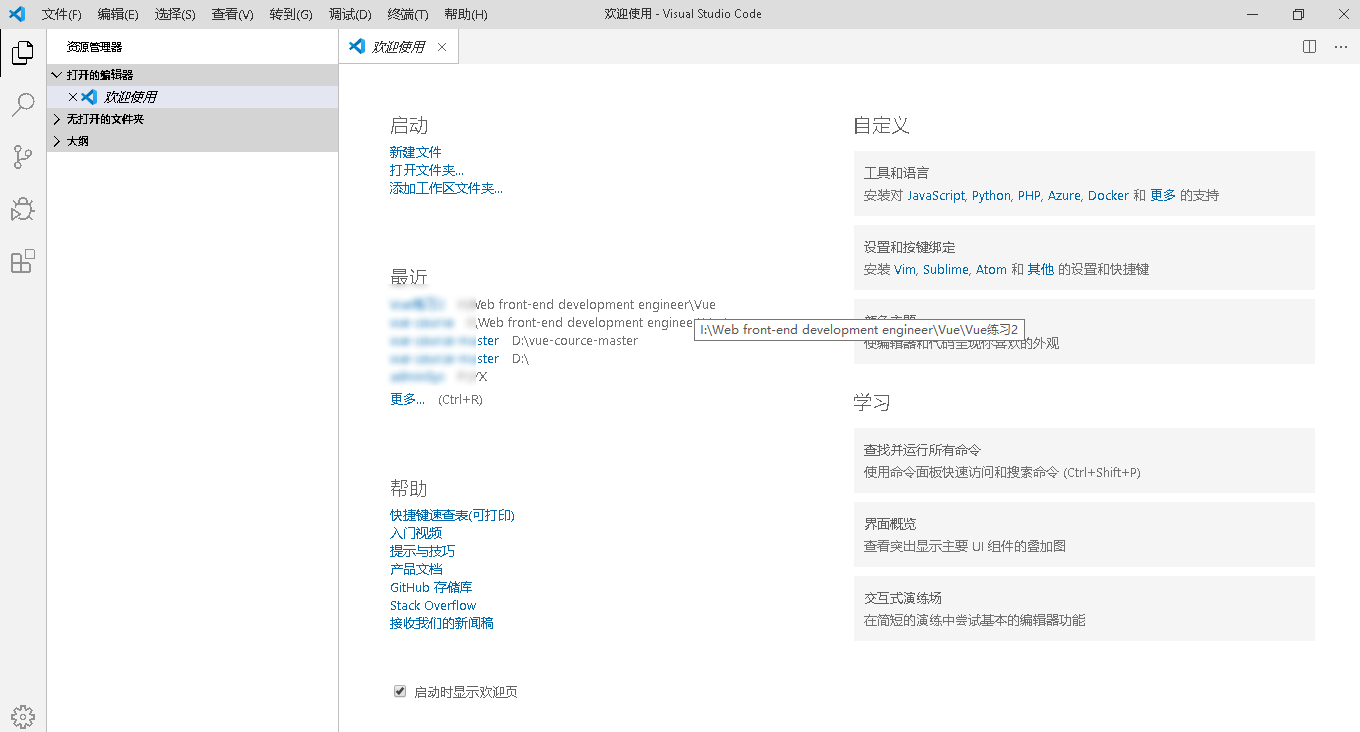This screenshot has height=732, width=1360.
Task: Click VS Code logo in title bar
Action: [x=17, y=14]
